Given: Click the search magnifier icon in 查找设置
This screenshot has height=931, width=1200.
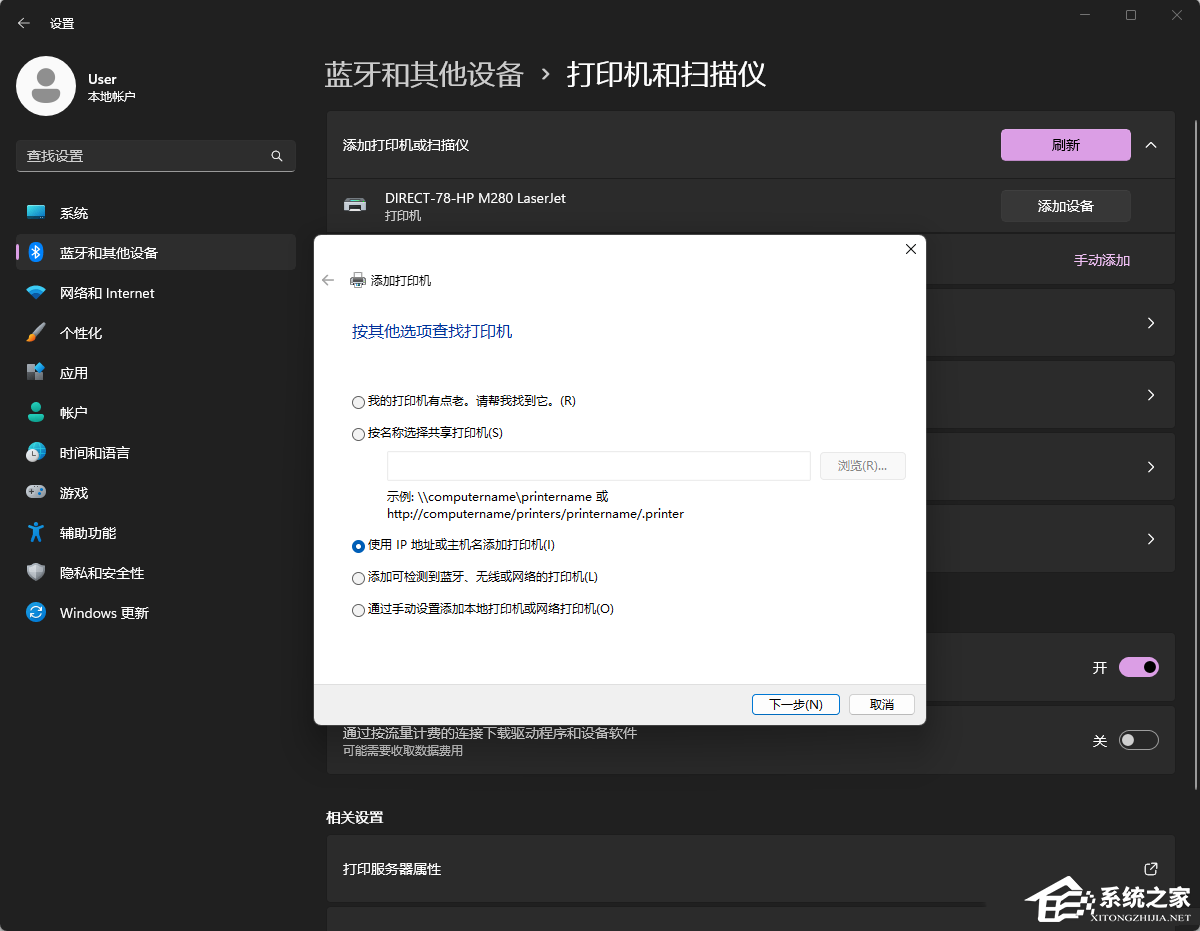Looking at the screenshot, I should [277, 156].
